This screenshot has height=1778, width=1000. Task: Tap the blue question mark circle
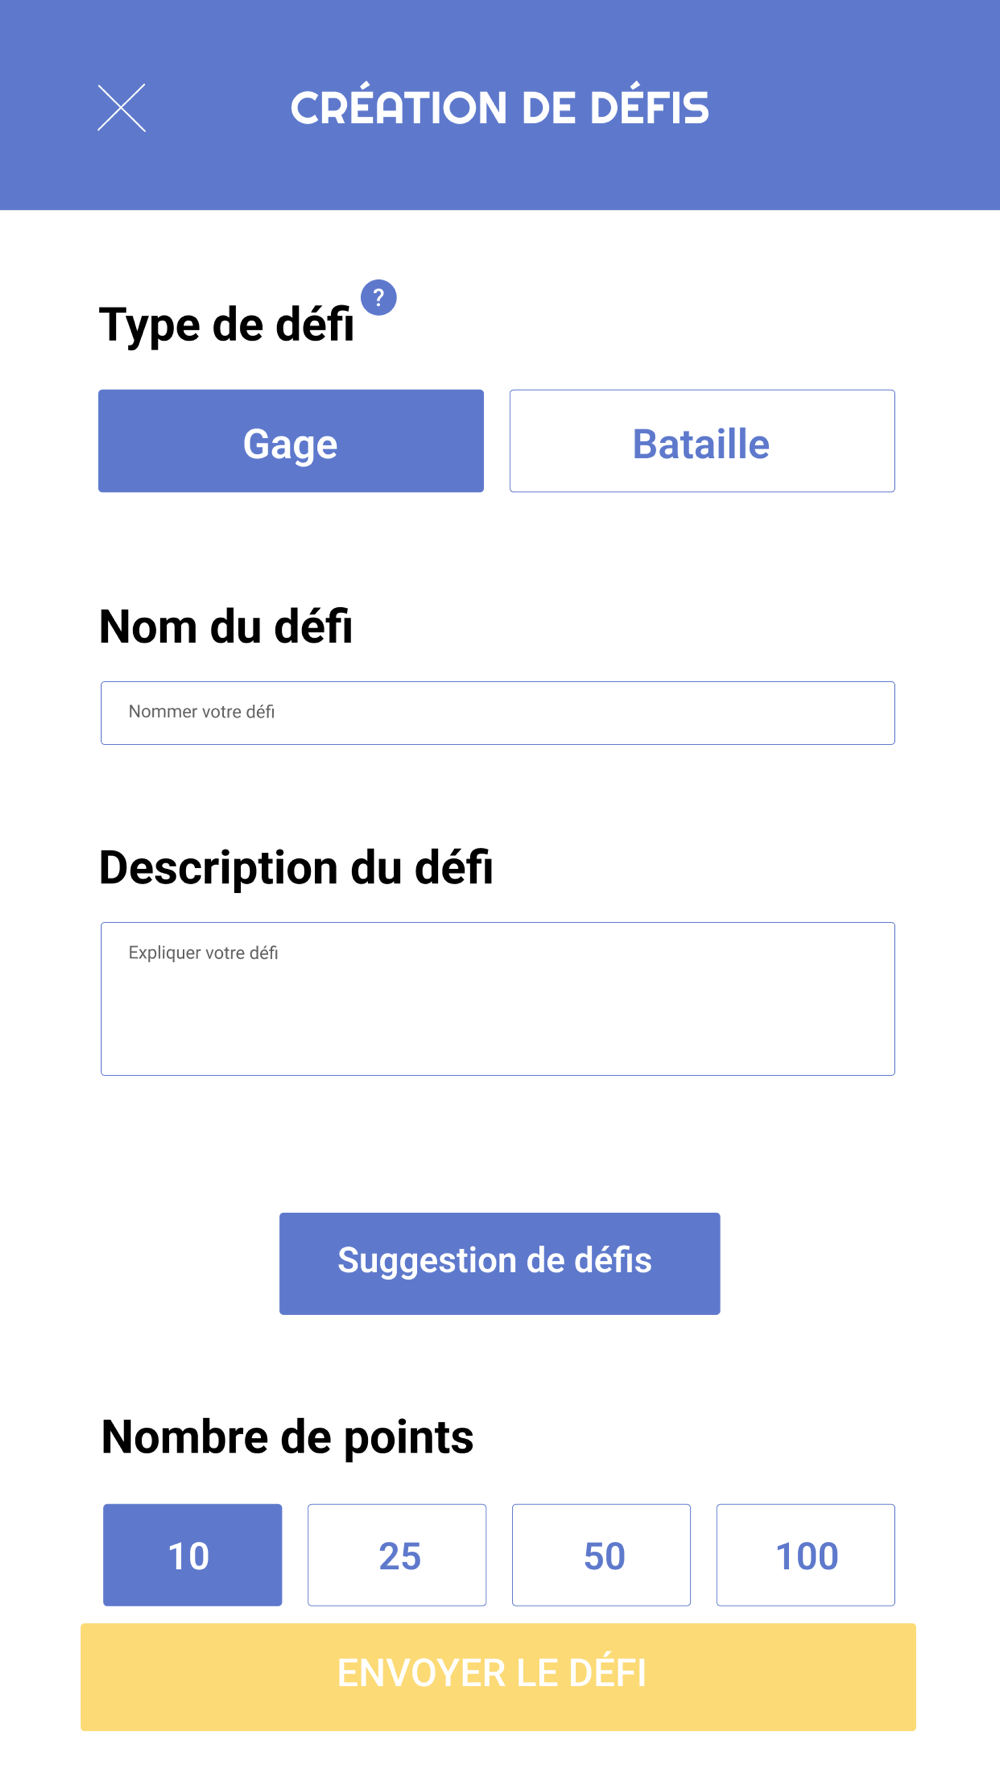pos(379,298)
